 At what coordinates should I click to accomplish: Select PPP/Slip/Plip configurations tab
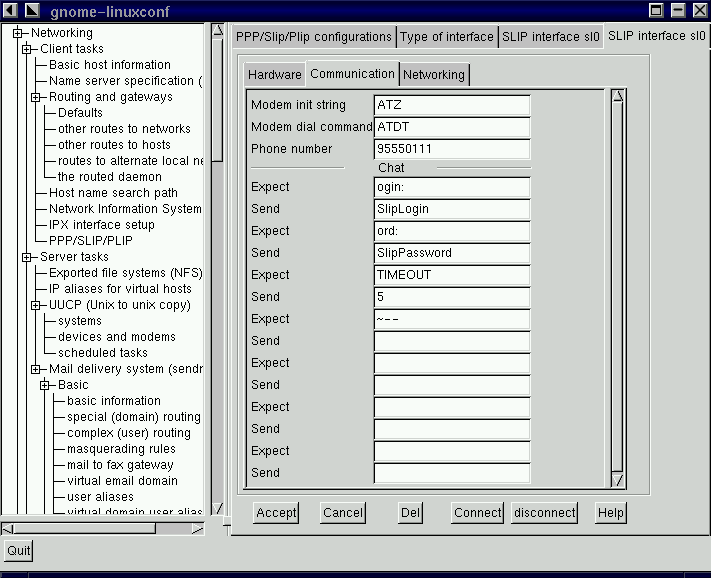(x=313, y=37)
